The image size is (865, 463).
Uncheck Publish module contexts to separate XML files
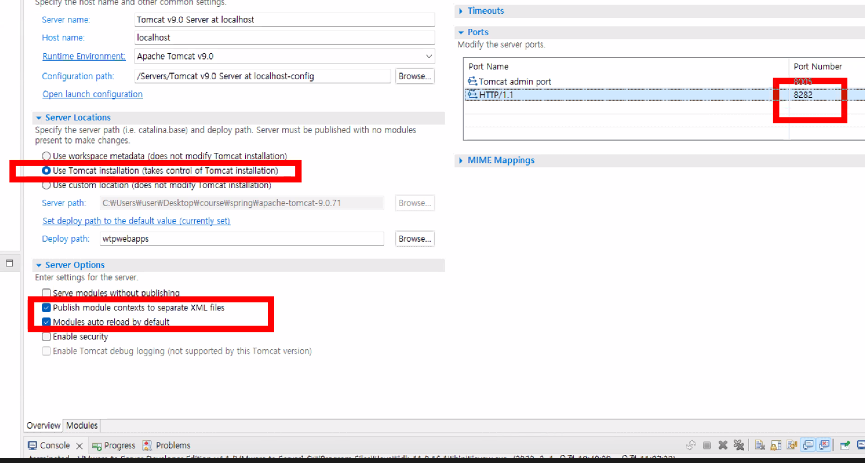coord(47,307)
